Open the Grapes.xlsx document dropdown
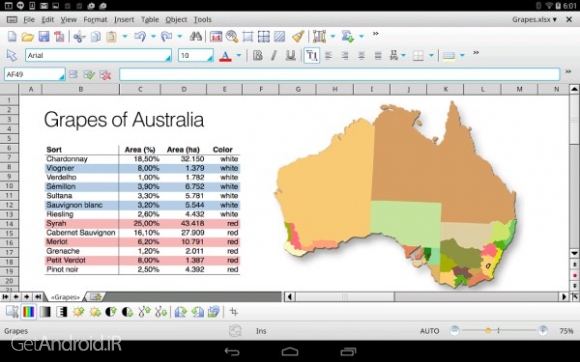This screenshot has height=362, width=580. pos(534,20)
